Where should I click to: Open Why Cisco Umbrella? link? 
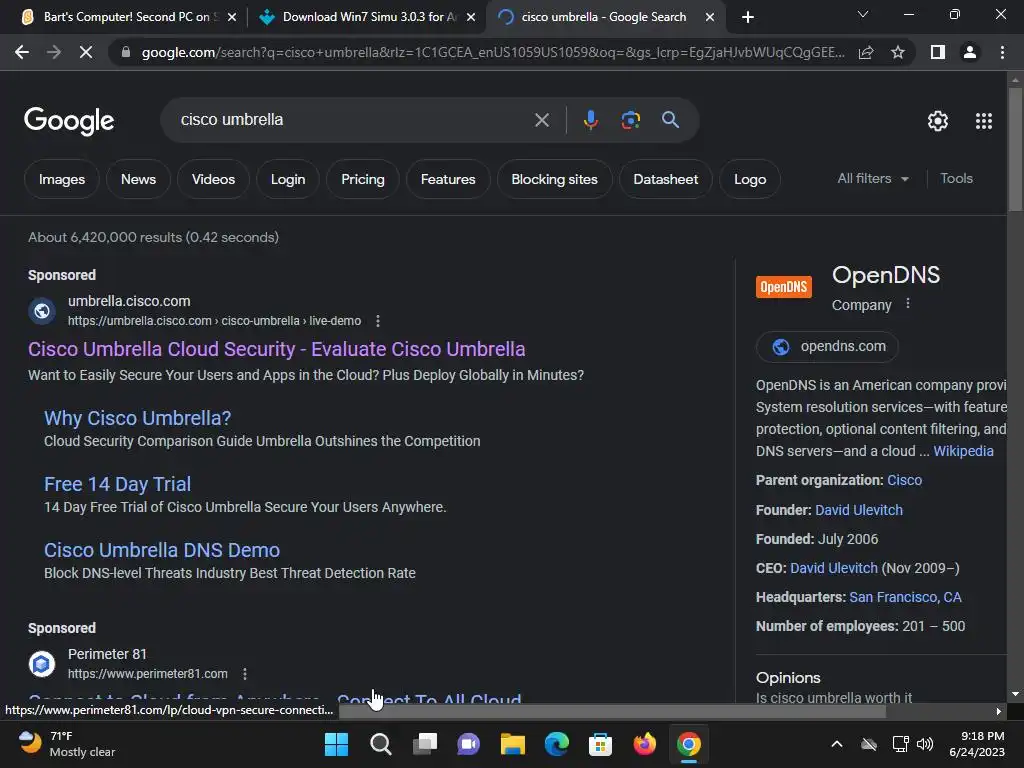click(137, 418)
